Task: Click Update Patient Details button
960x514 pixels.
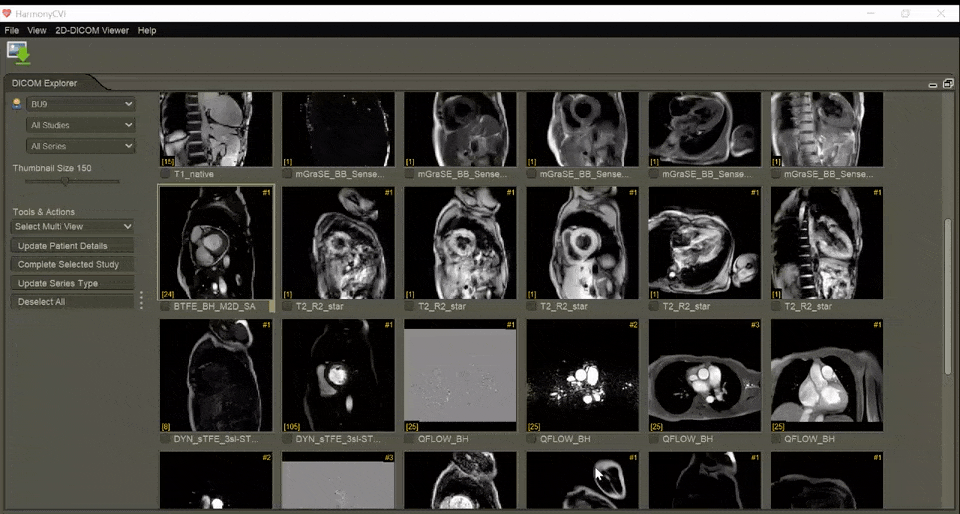Action: (72, 246)
